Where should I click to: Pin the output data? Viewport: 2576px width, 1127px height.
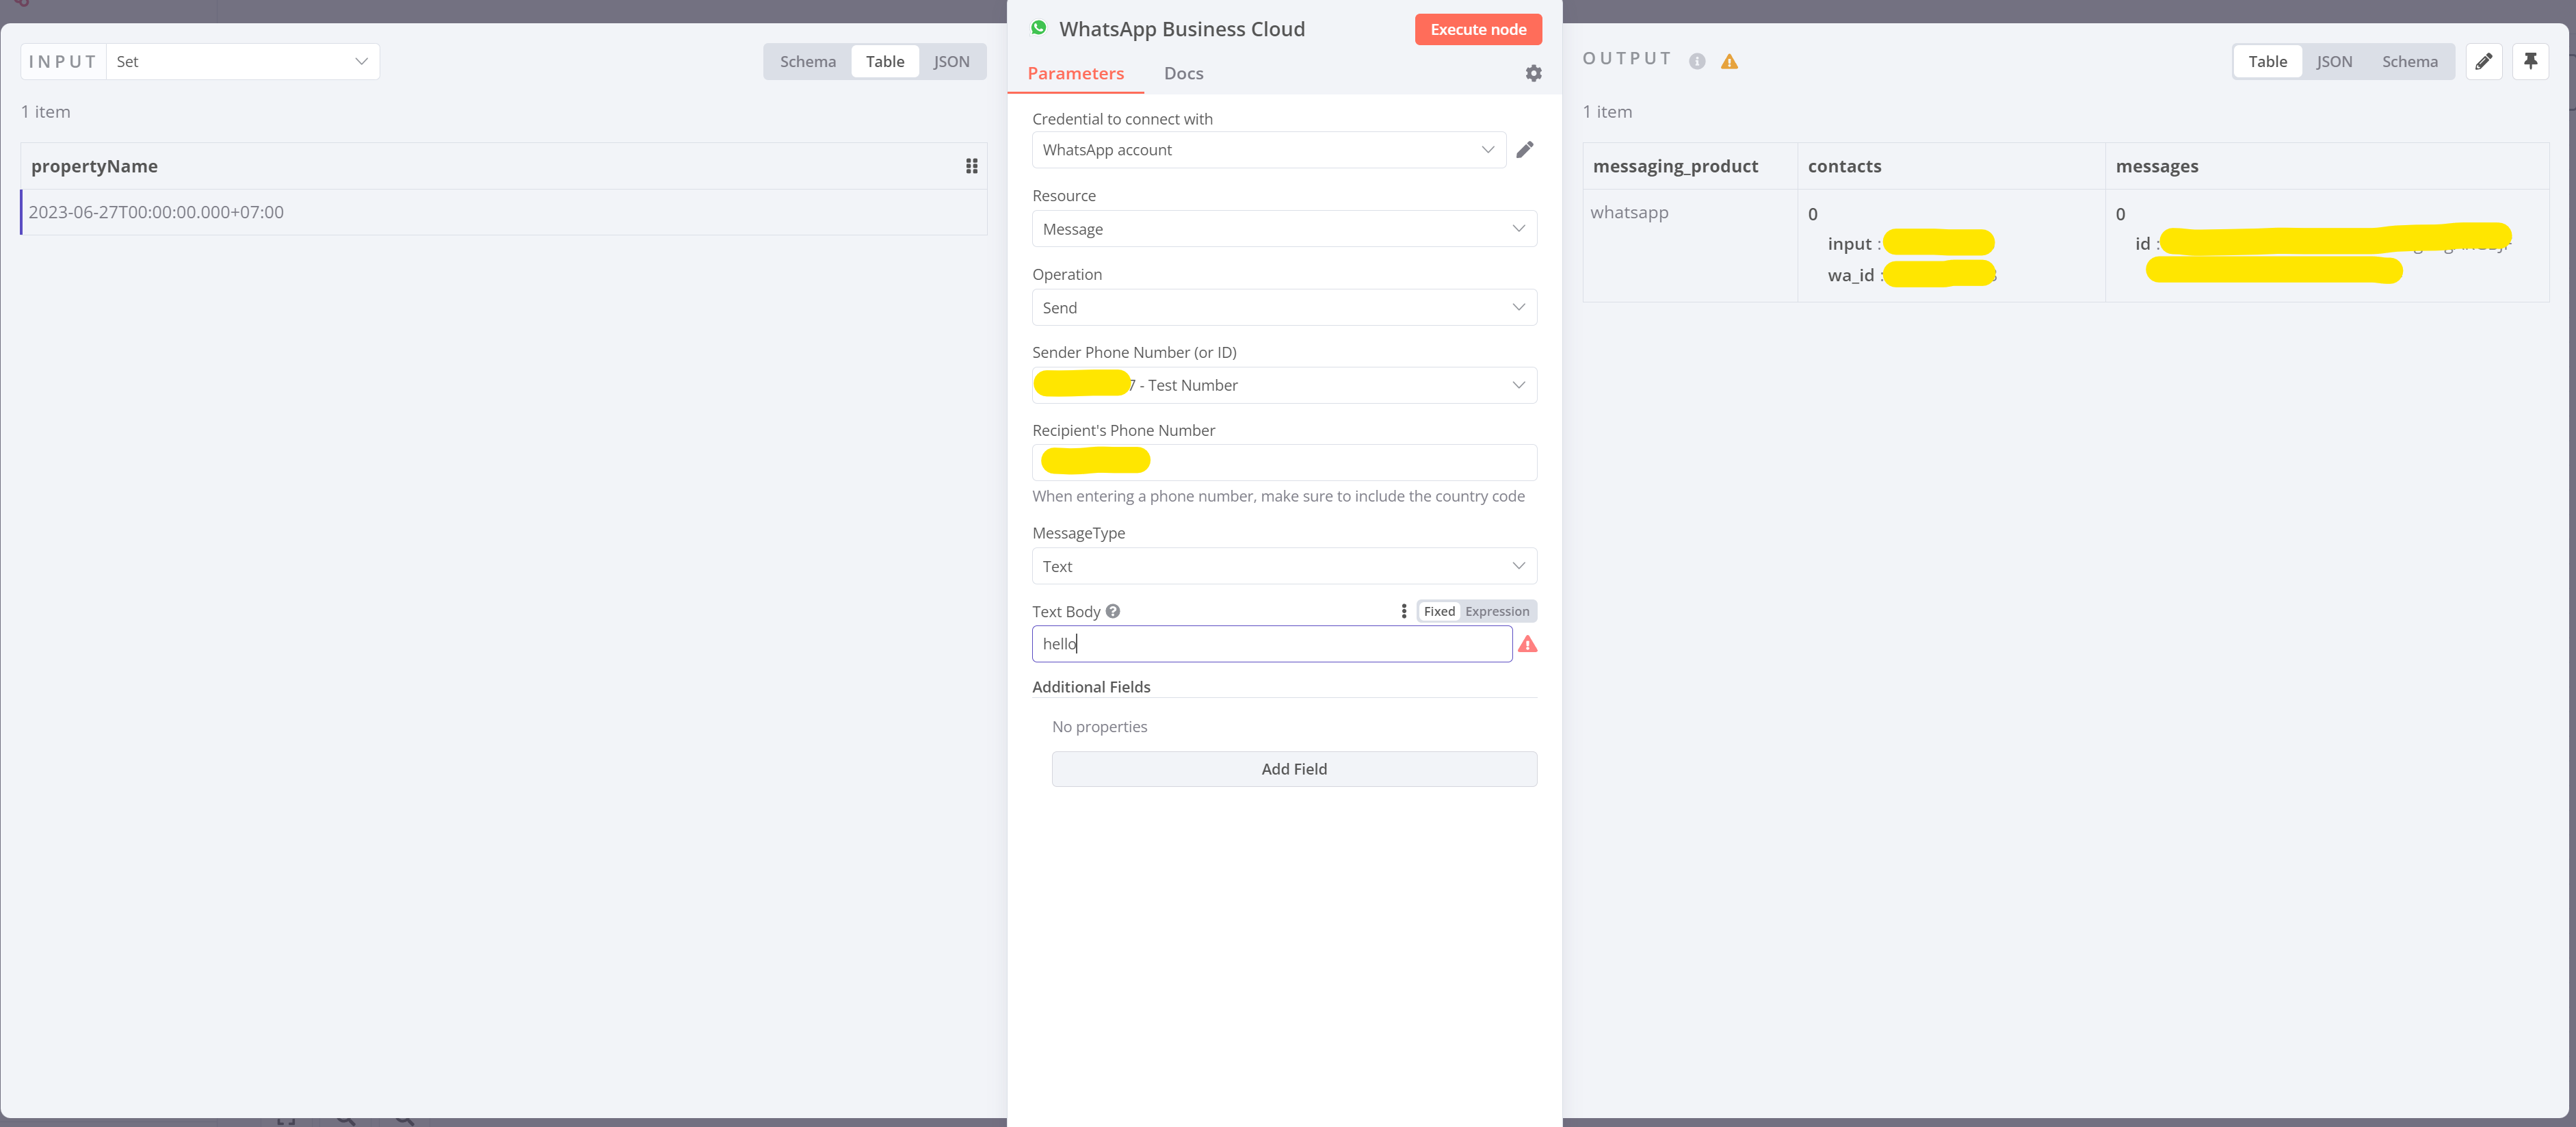point(2530,61)
